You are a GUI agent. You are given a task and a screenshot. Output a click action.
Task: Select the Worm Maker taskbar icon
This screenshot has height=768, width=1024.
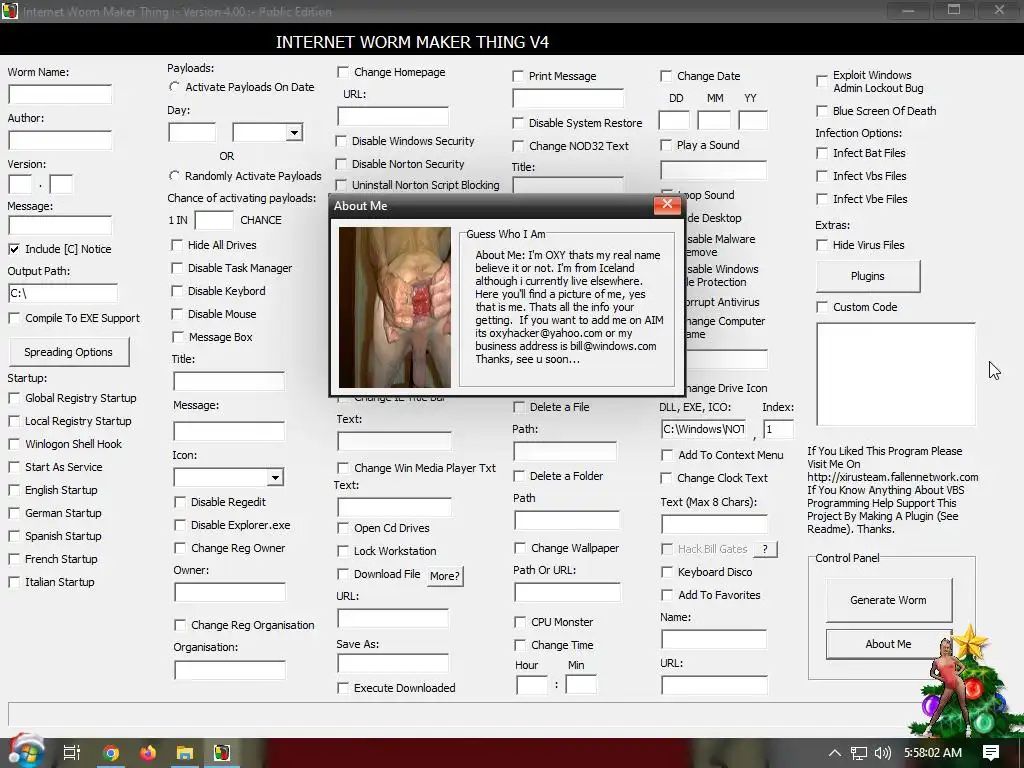point(222,753)
